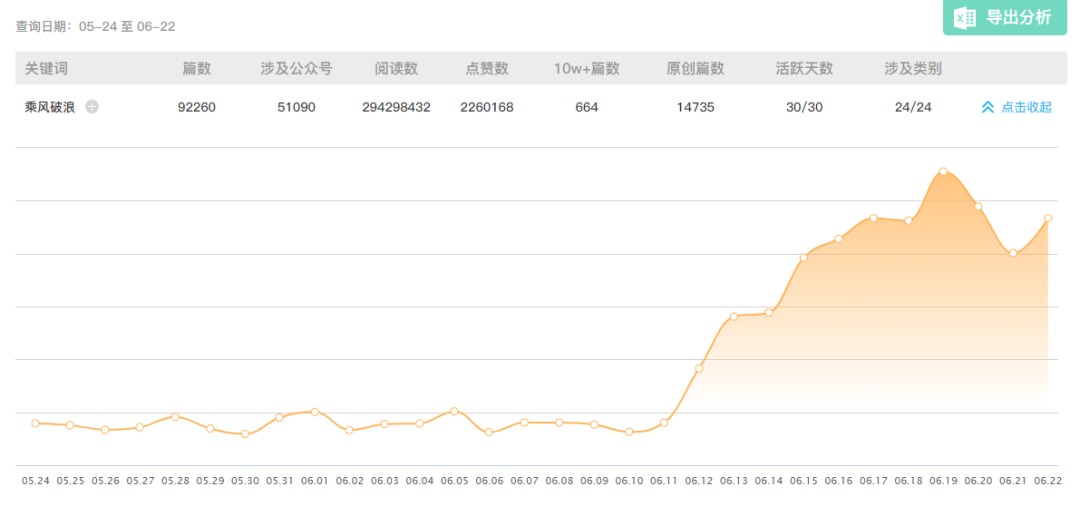Click the data point for 05.24
This screenshot has height=506, width=1080.
coord(35,423)
